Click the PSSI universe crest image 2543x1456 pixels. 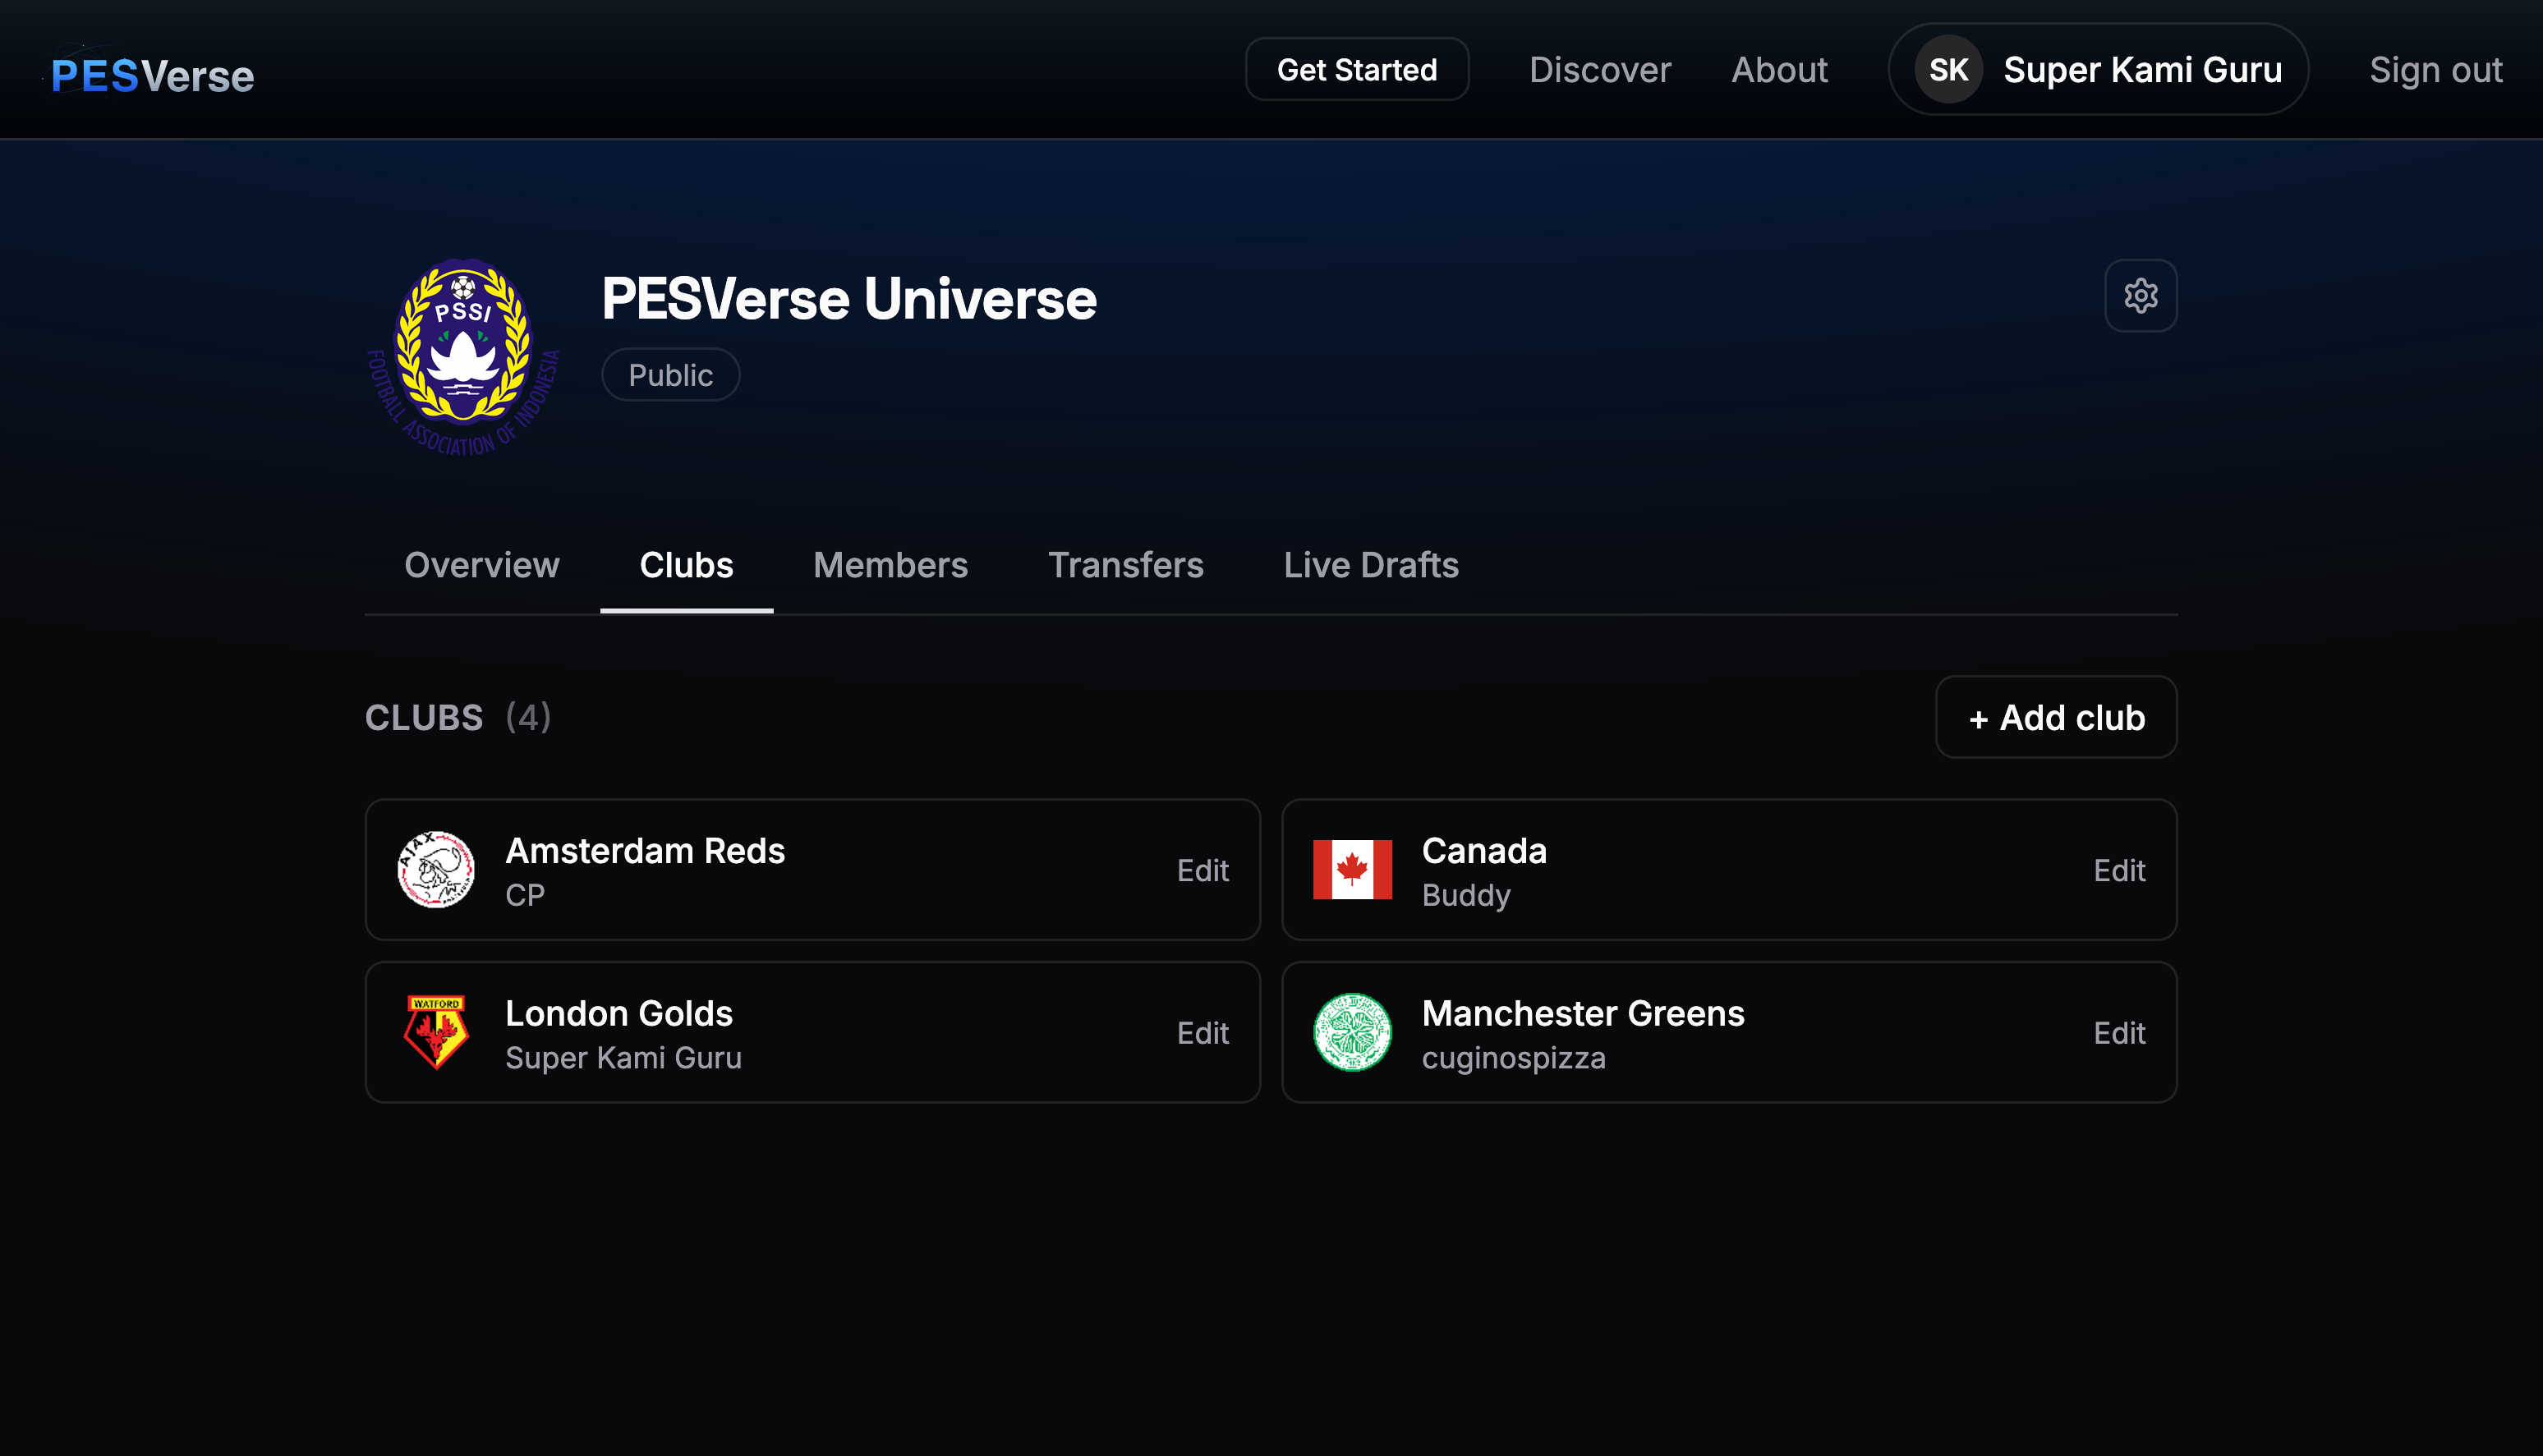pyautogui.click(x=463, y=357)
